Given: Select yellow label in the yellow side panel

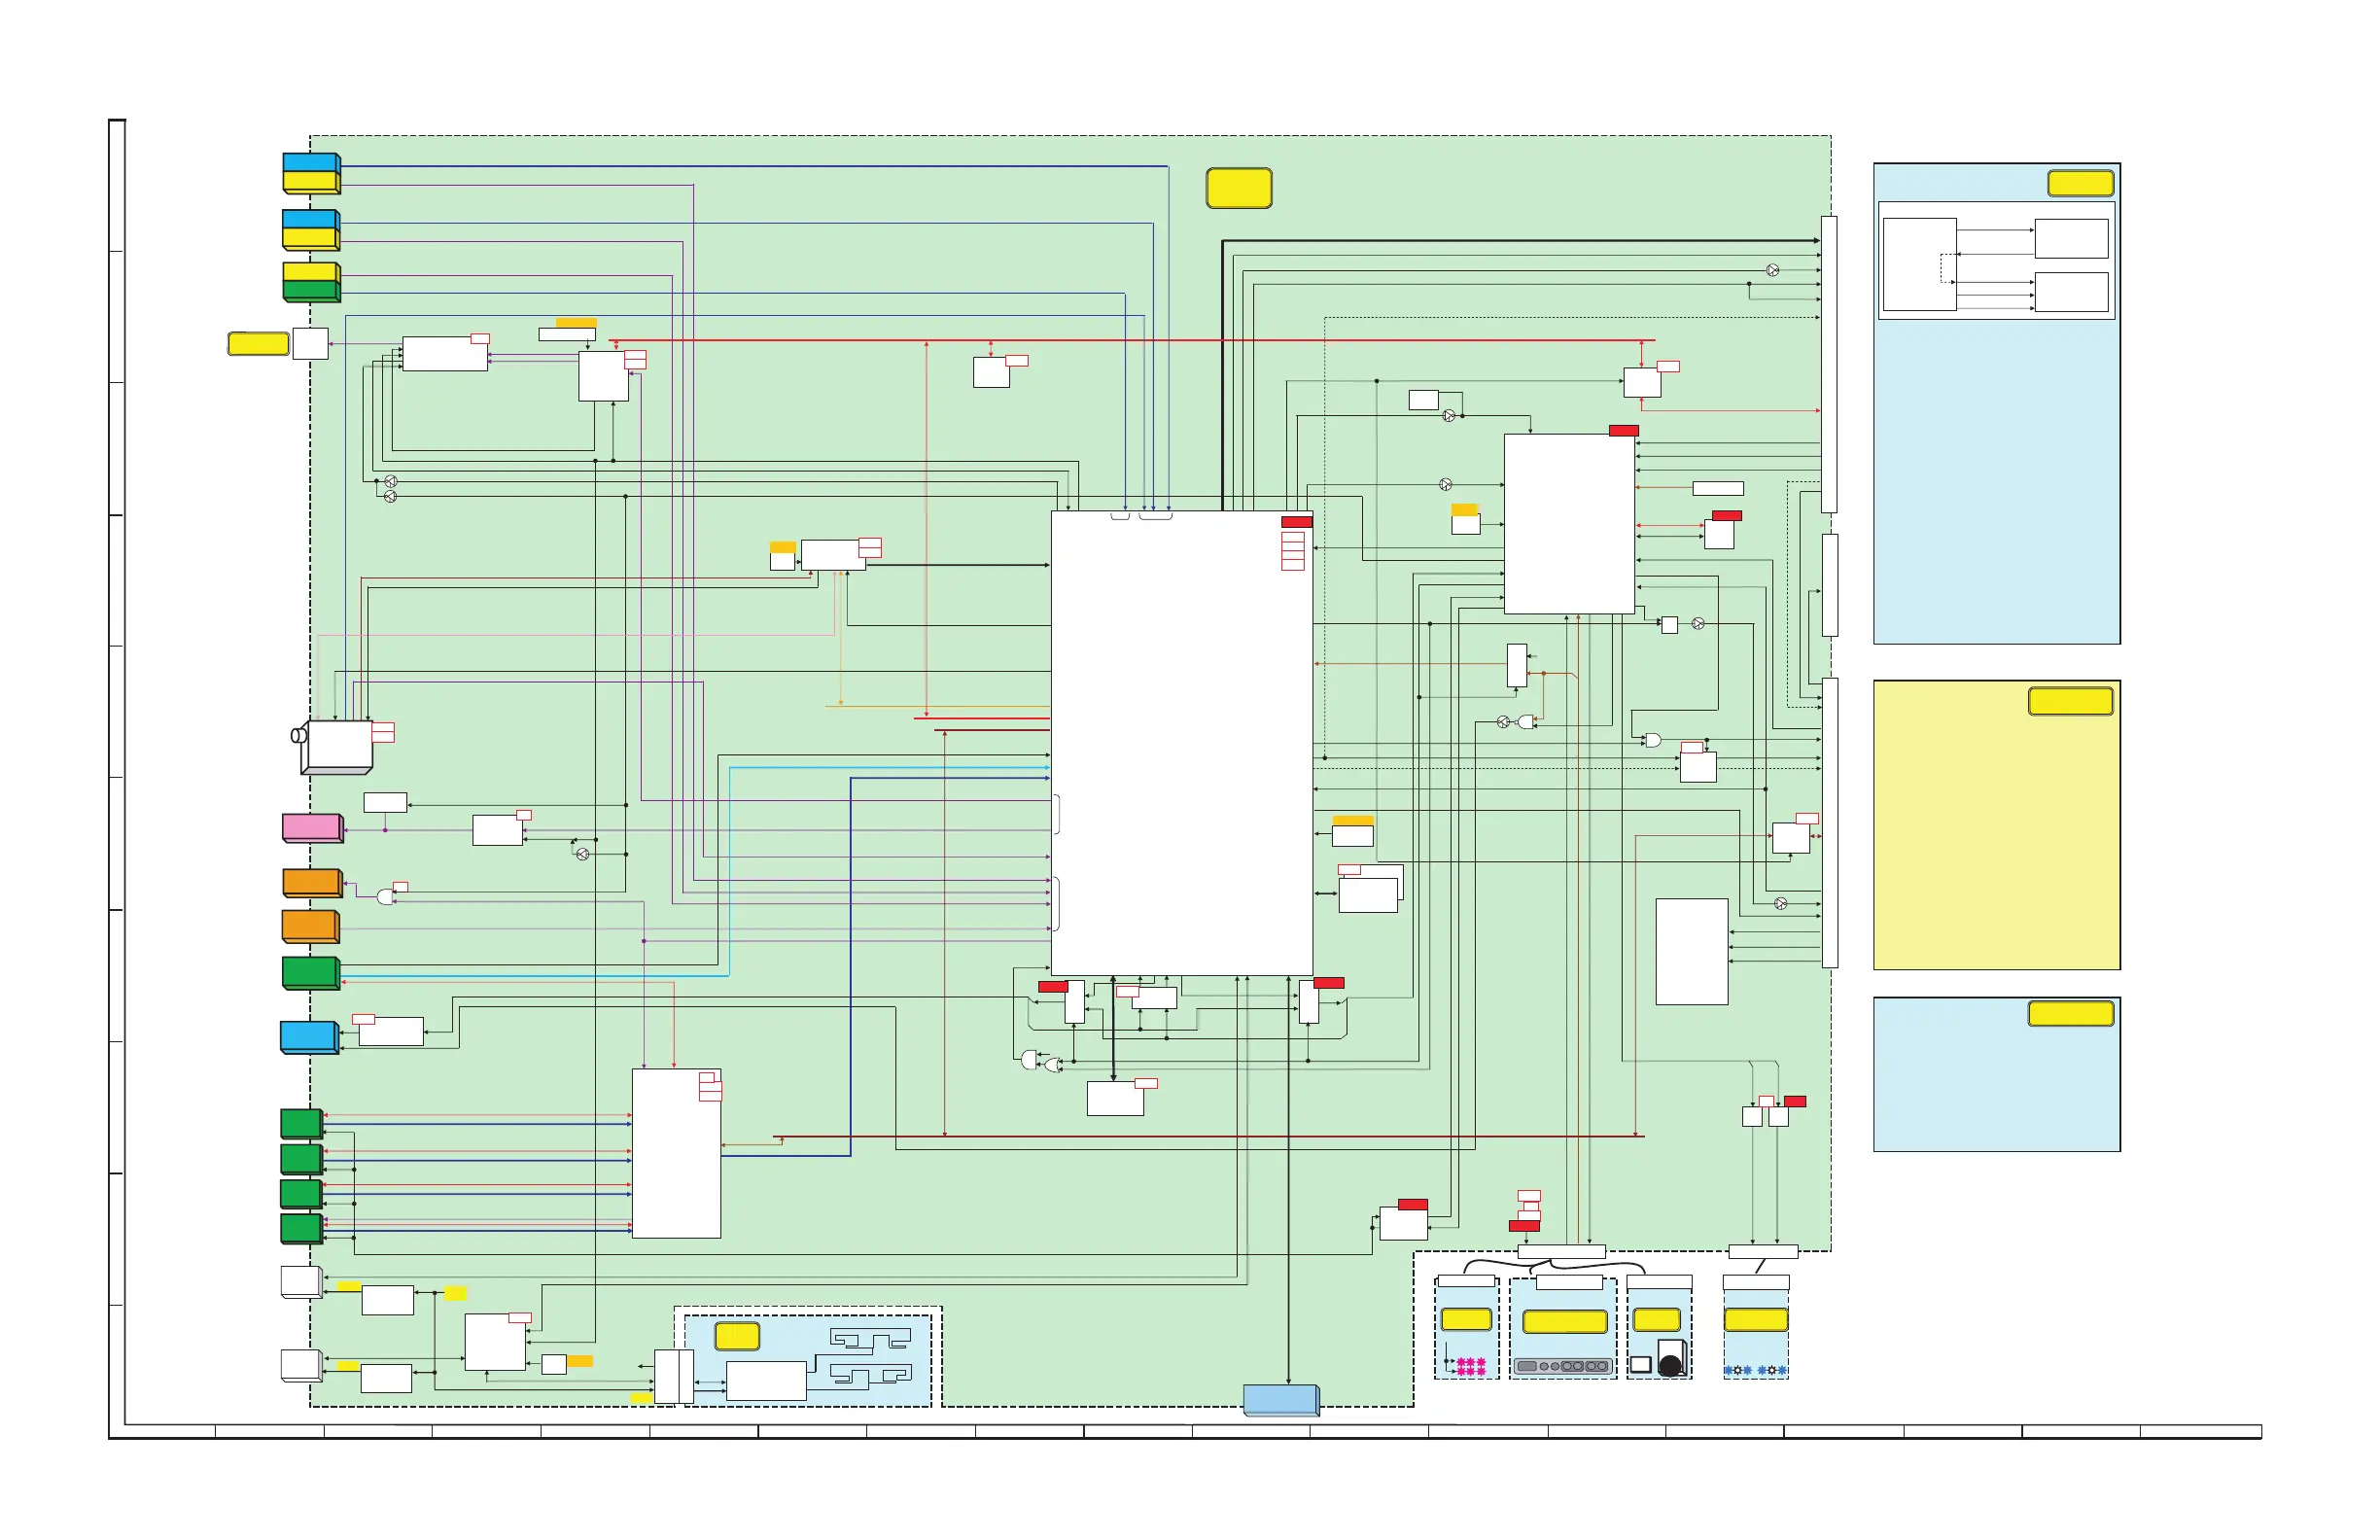Looking at the screenshot, I should [x=2069, y=701].
